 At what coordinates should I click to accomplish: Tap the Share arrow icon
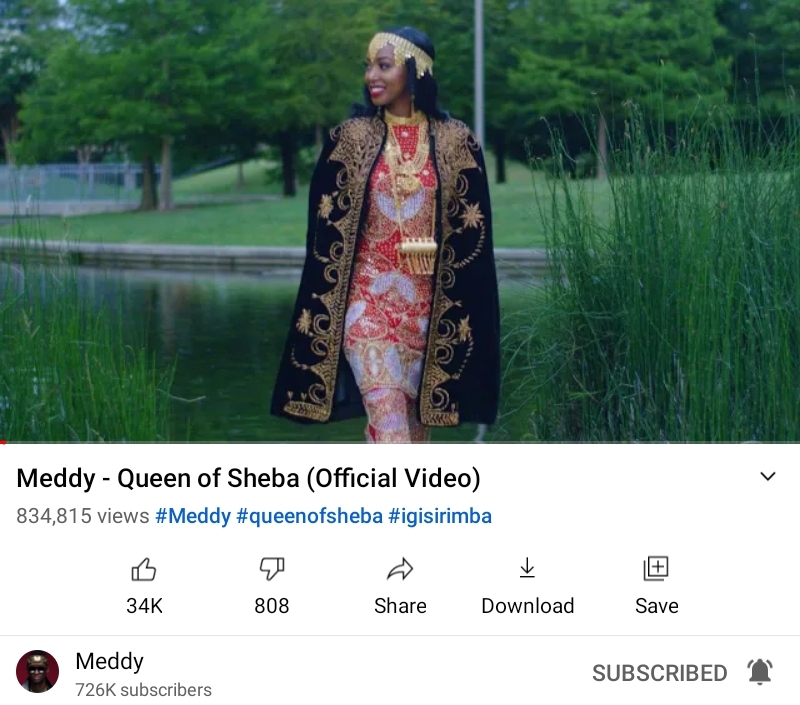(x=400, y=569)
